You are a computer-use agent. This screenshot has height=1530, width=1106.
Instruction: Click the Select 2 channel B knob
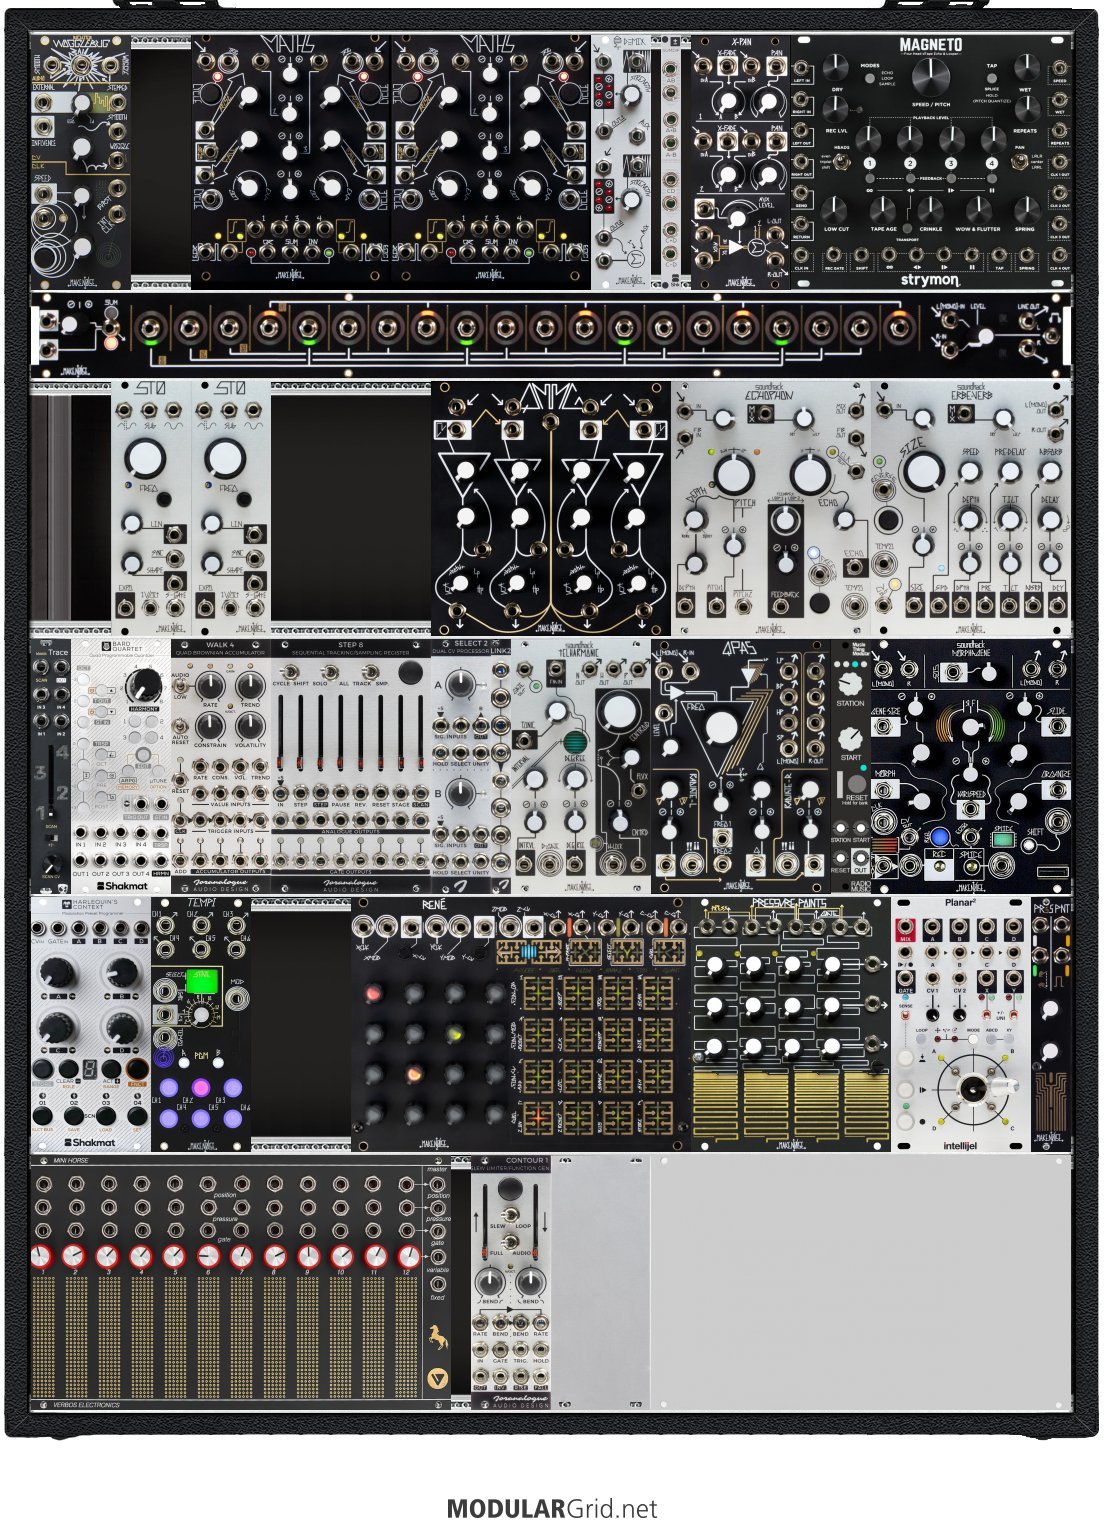[x=460, y=795]
